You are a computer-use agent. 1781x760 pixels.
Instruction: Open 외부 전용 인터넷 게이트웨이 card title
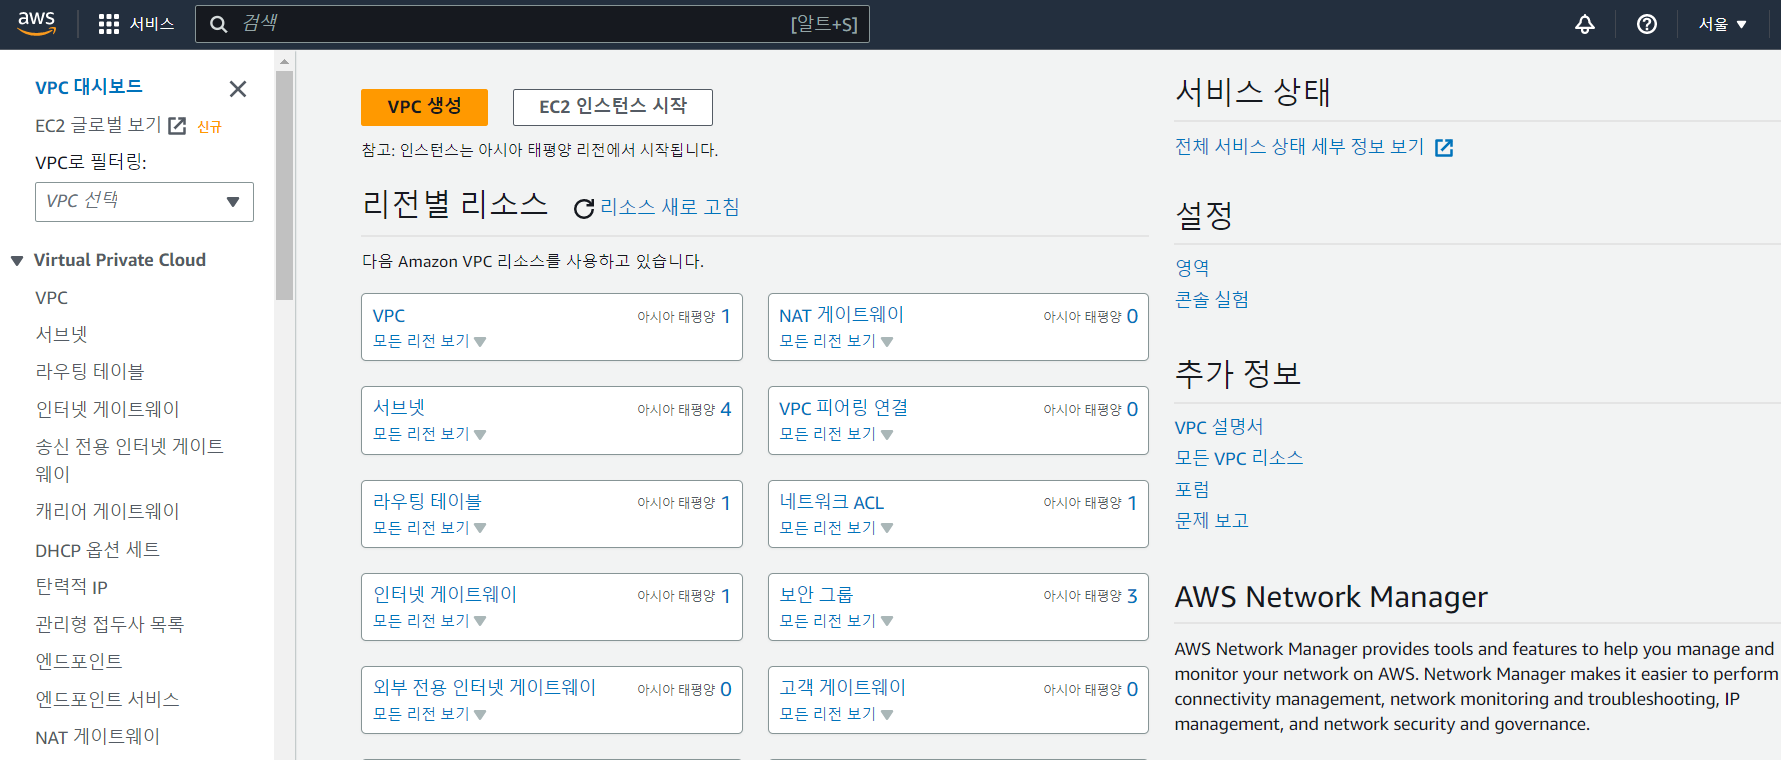tap(485, 688)
